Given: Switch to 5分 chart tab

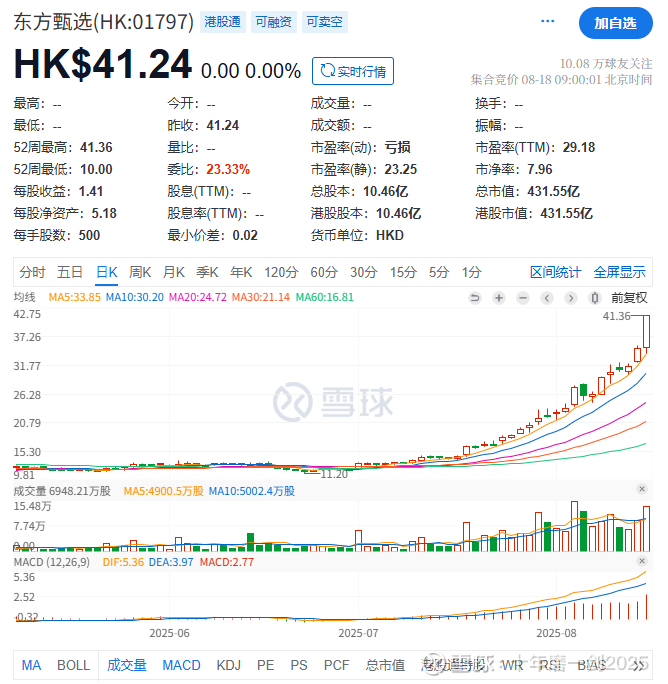Looking at the screenshot, I should pyautogui.click(x=438, y=273).
